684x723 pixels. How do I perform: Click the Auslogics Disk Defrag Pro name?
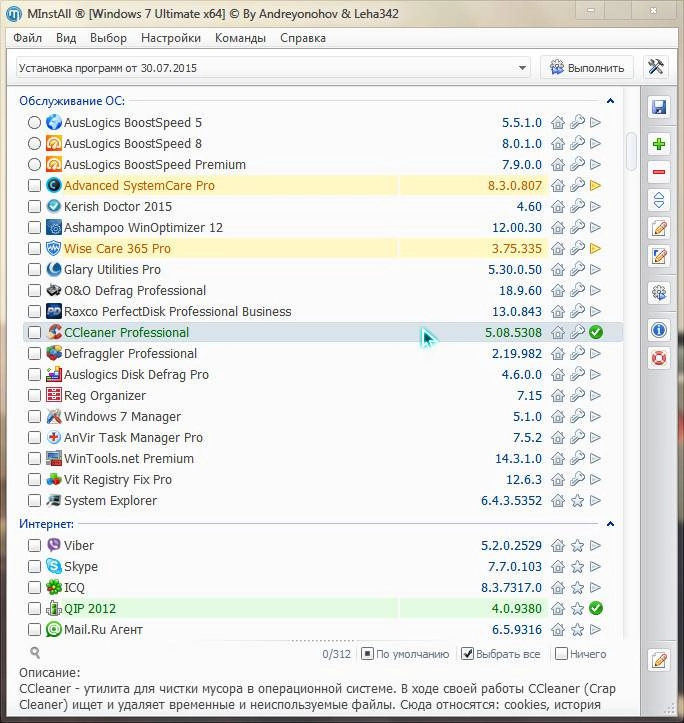tap(136, 374)
